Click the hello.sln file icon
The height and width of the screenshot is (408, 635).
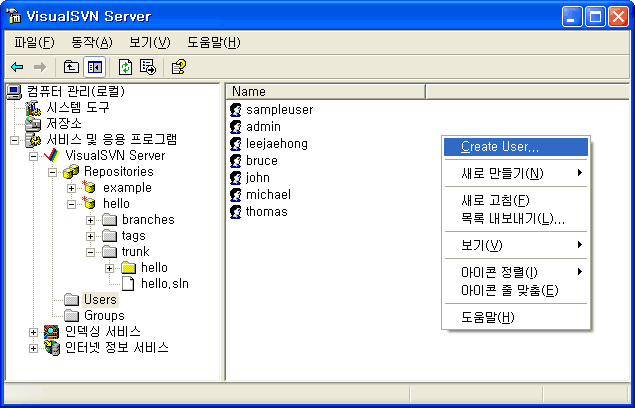coord(128,284)
